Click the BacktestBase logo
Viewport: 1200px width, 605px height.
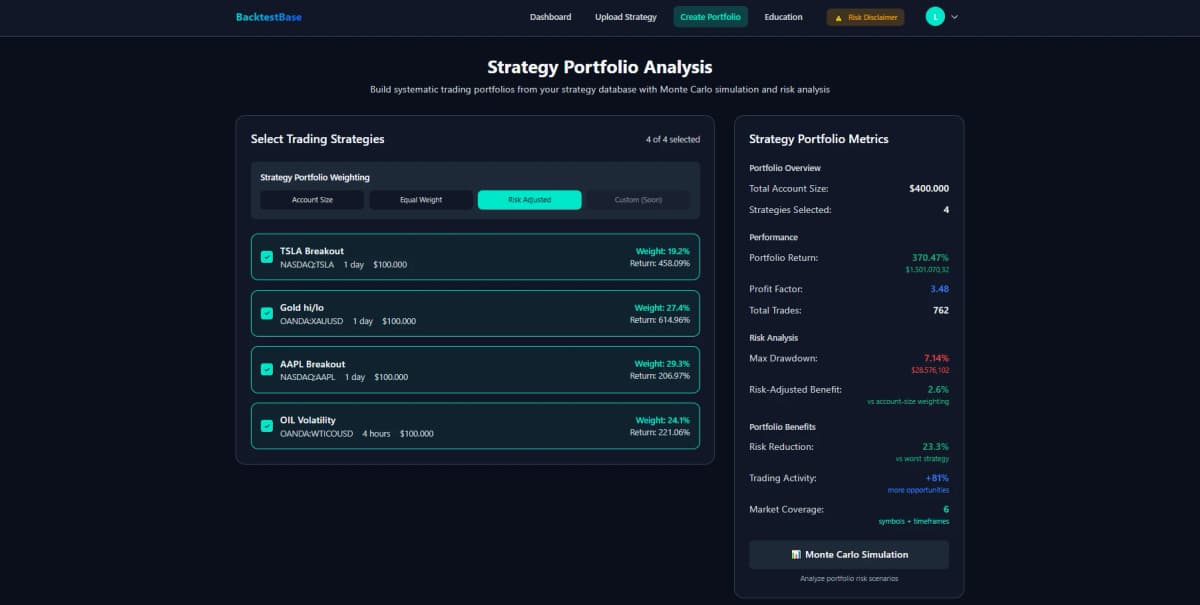267,17
